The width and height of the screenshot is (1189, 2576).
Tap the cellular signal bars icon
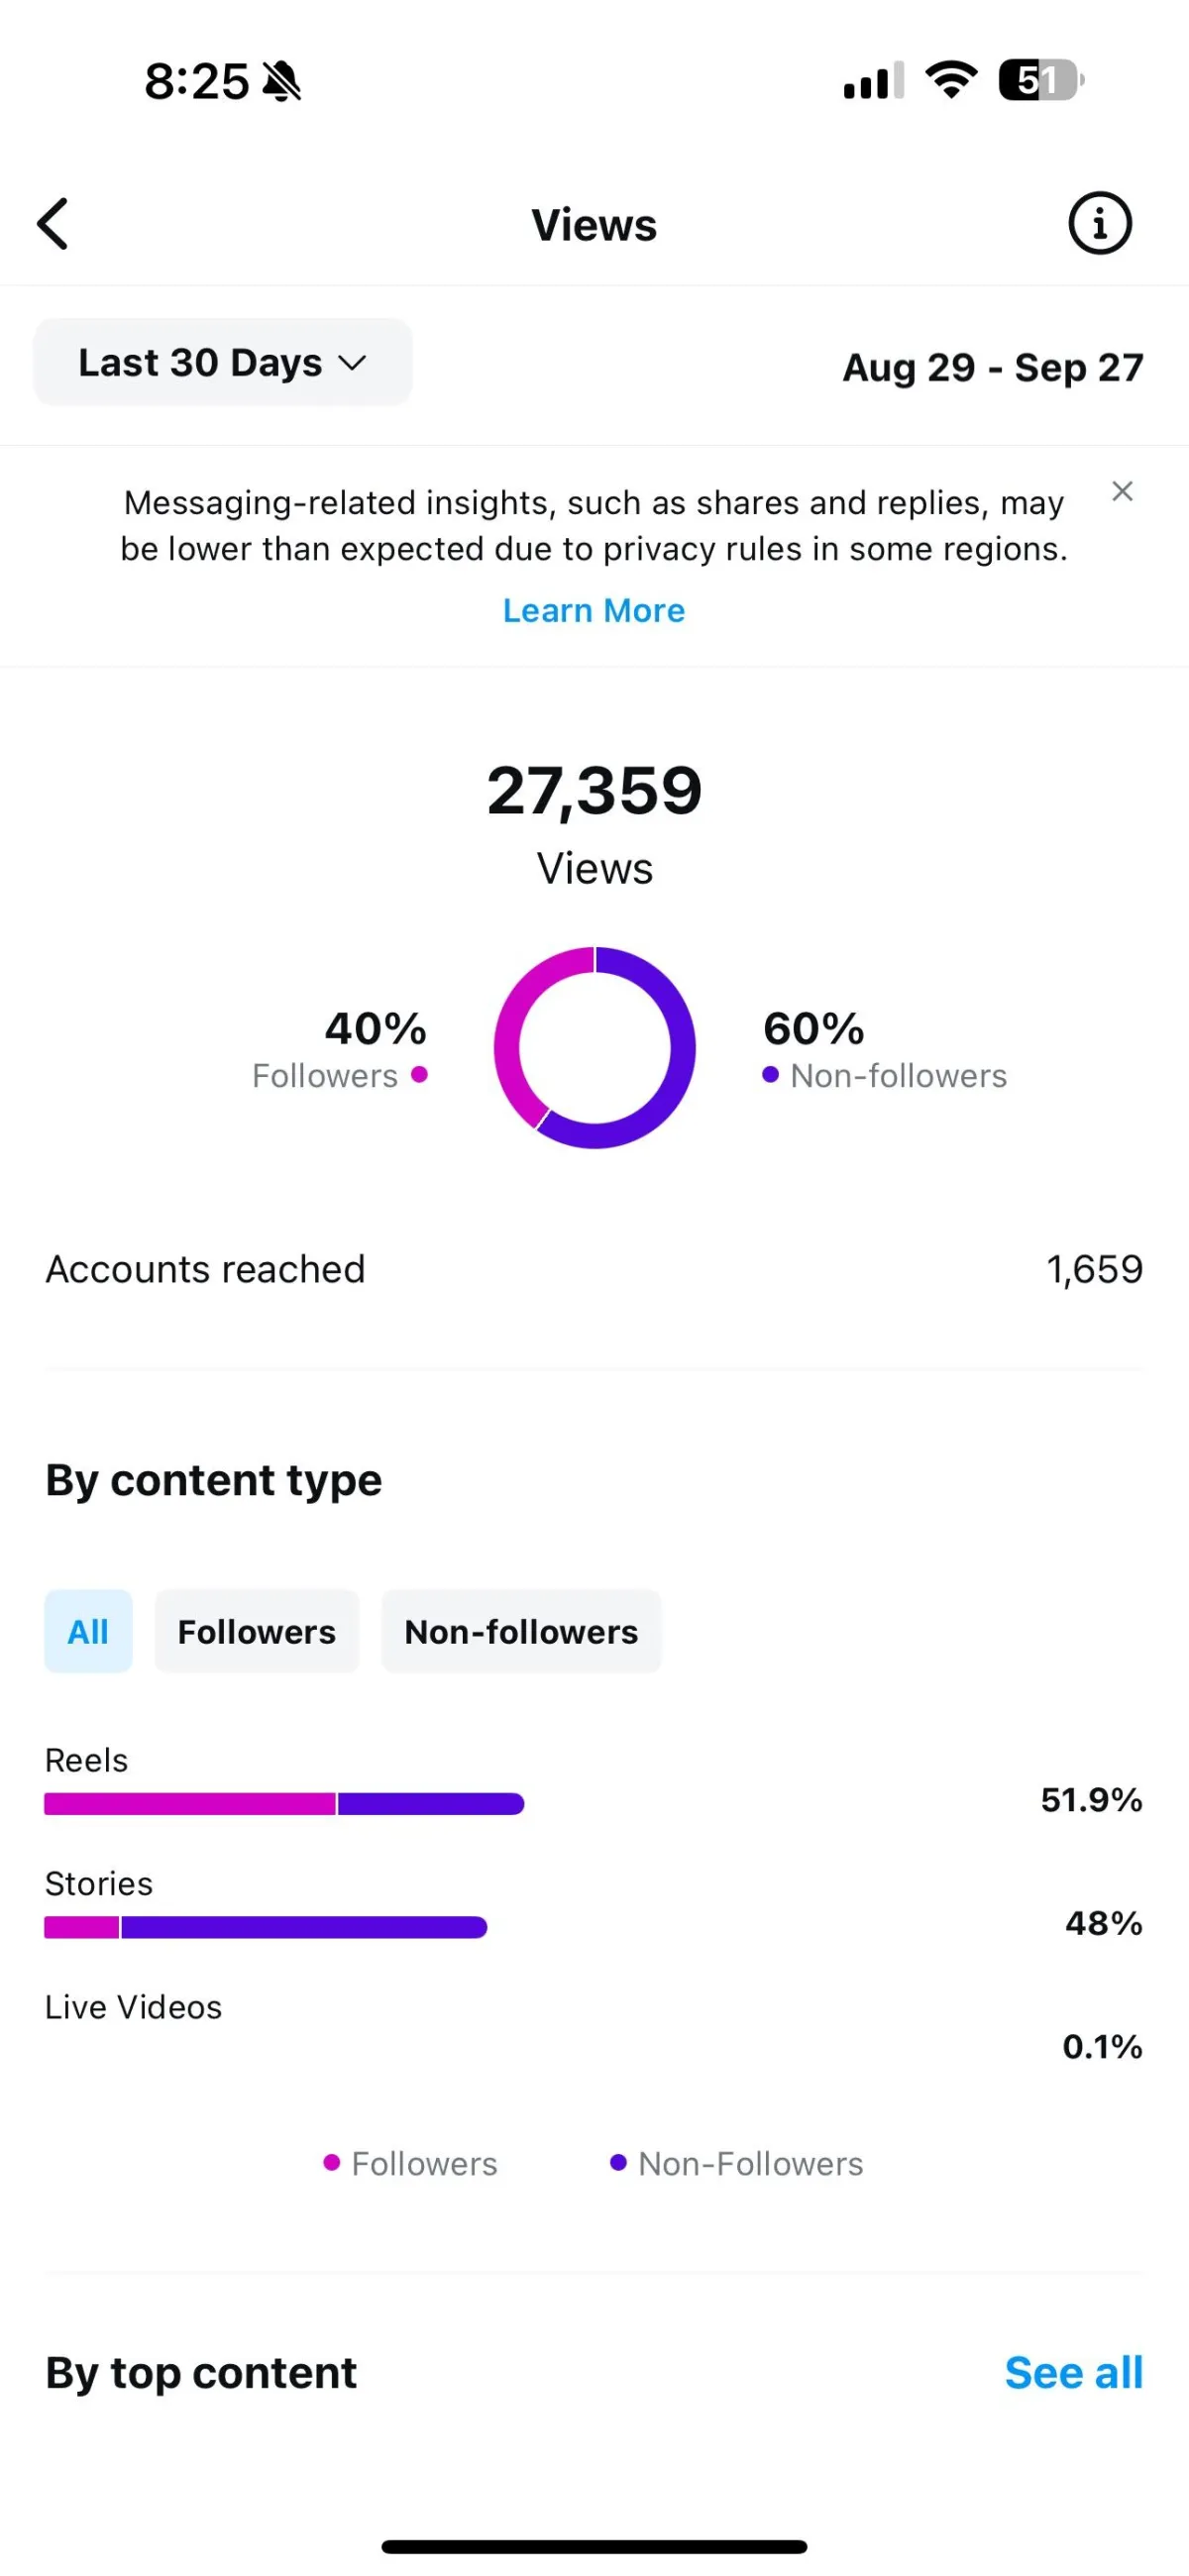[874, 80]
